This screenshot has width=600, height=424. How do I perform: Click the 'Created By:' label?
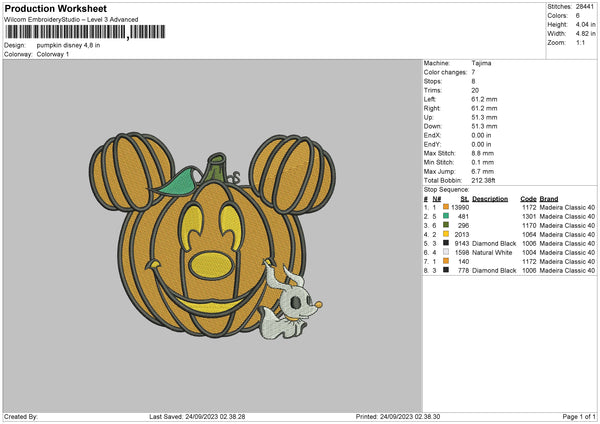[21, 416]
